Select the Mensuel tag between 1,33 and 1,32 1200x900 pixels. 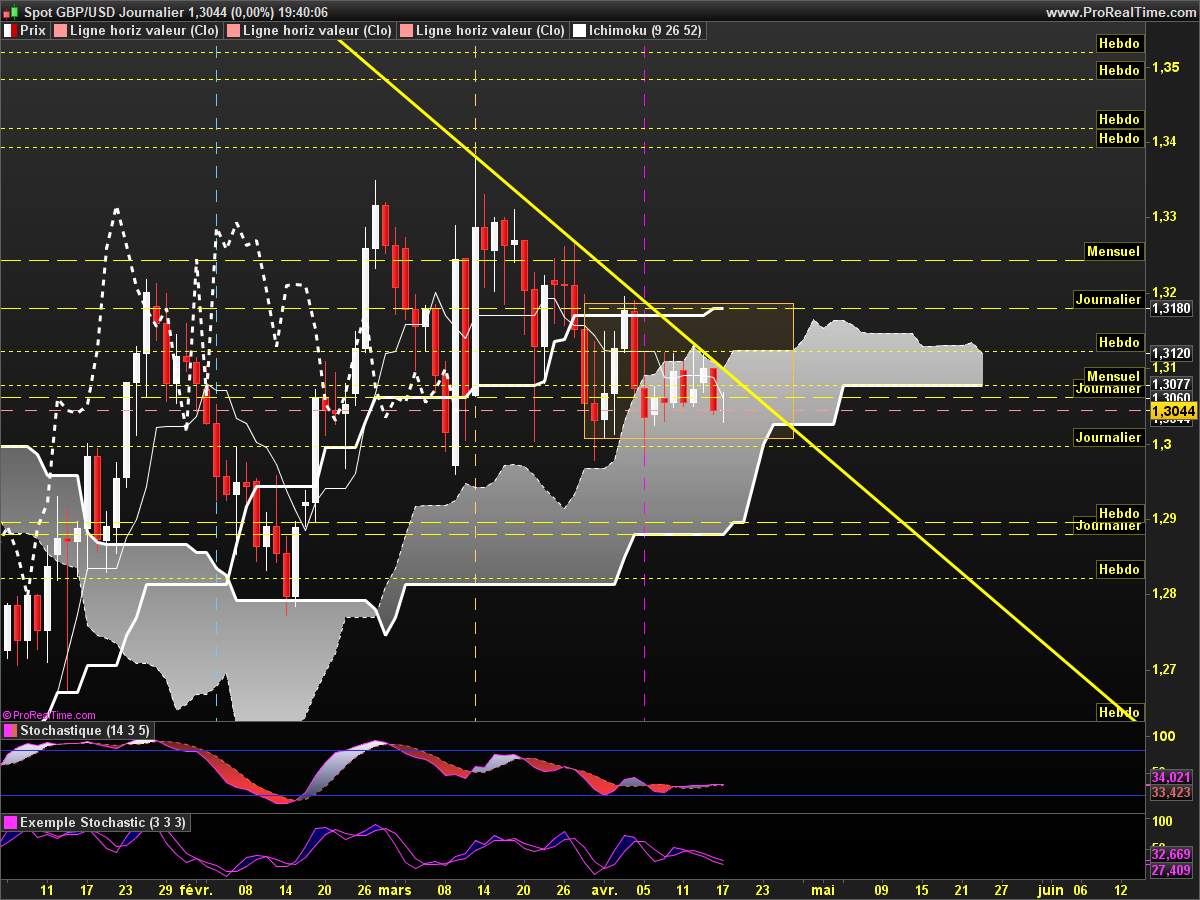pos(1114,252)
